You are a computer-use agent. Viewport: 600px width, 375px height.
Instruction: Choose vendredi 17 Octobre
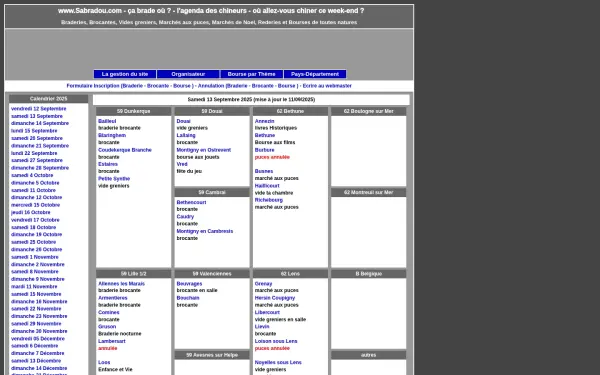click(x=35, y=220)
